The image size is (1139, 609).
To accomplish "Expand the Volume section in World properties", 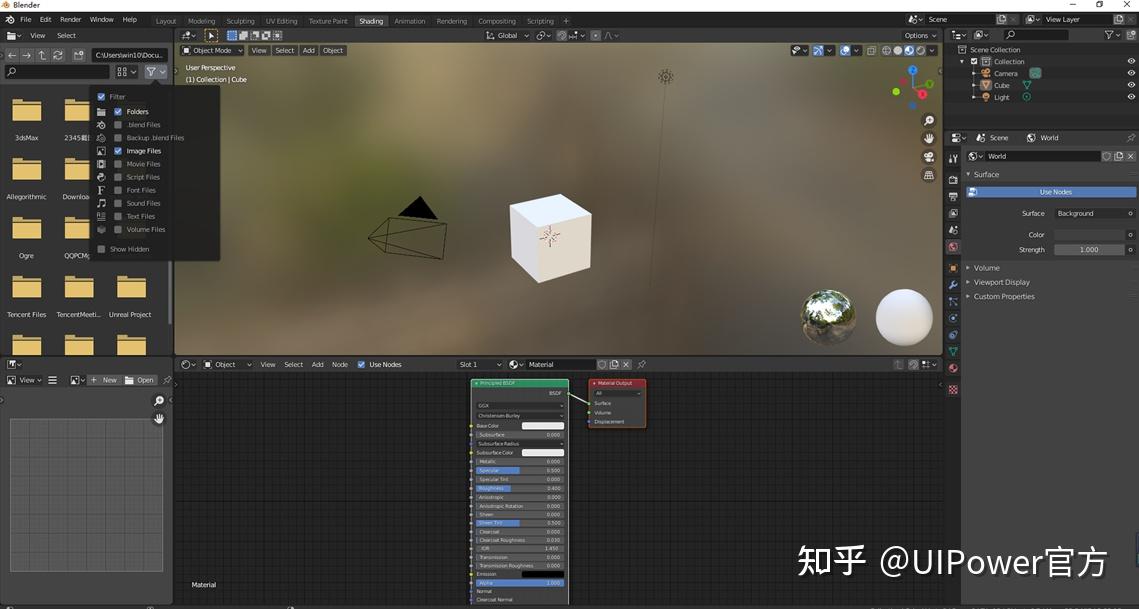I will coord(986,268).
